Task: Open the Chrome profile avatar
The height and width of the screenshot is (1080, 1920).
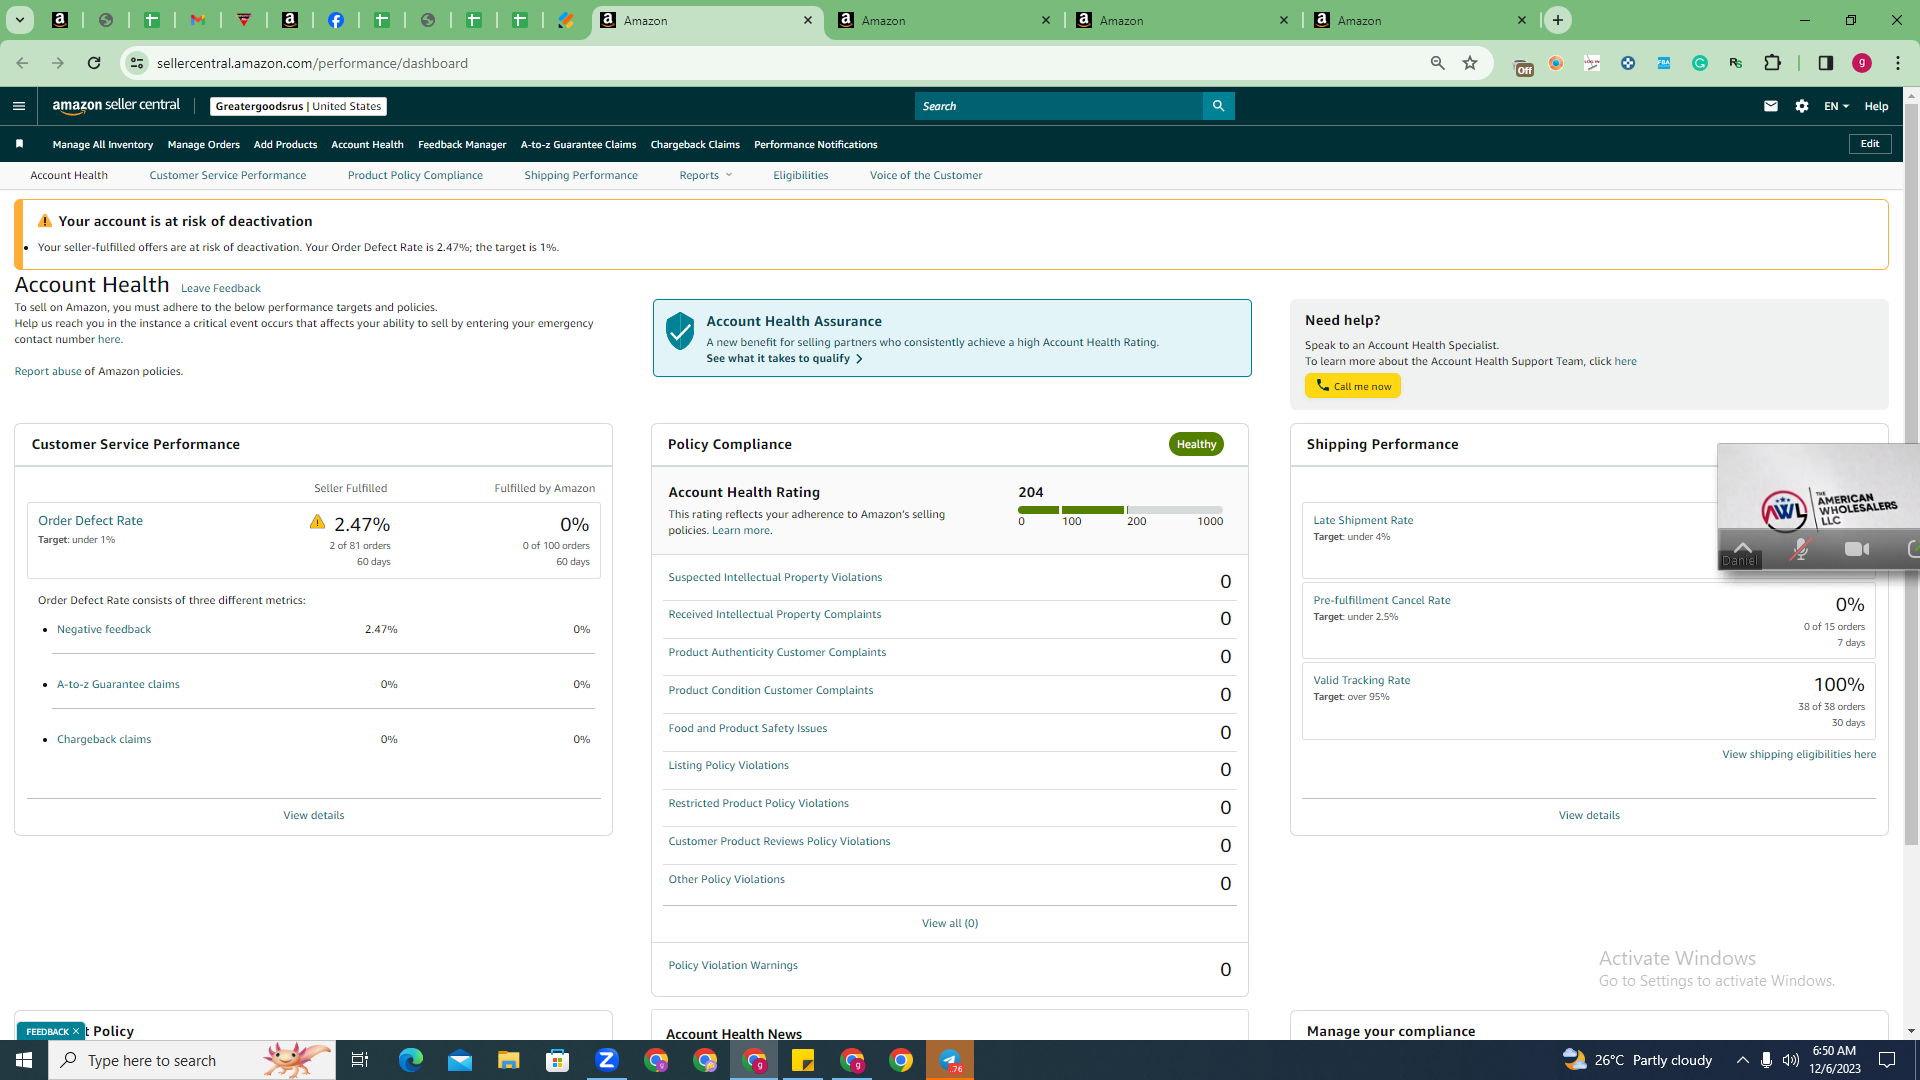Action: coord(1862,63)
